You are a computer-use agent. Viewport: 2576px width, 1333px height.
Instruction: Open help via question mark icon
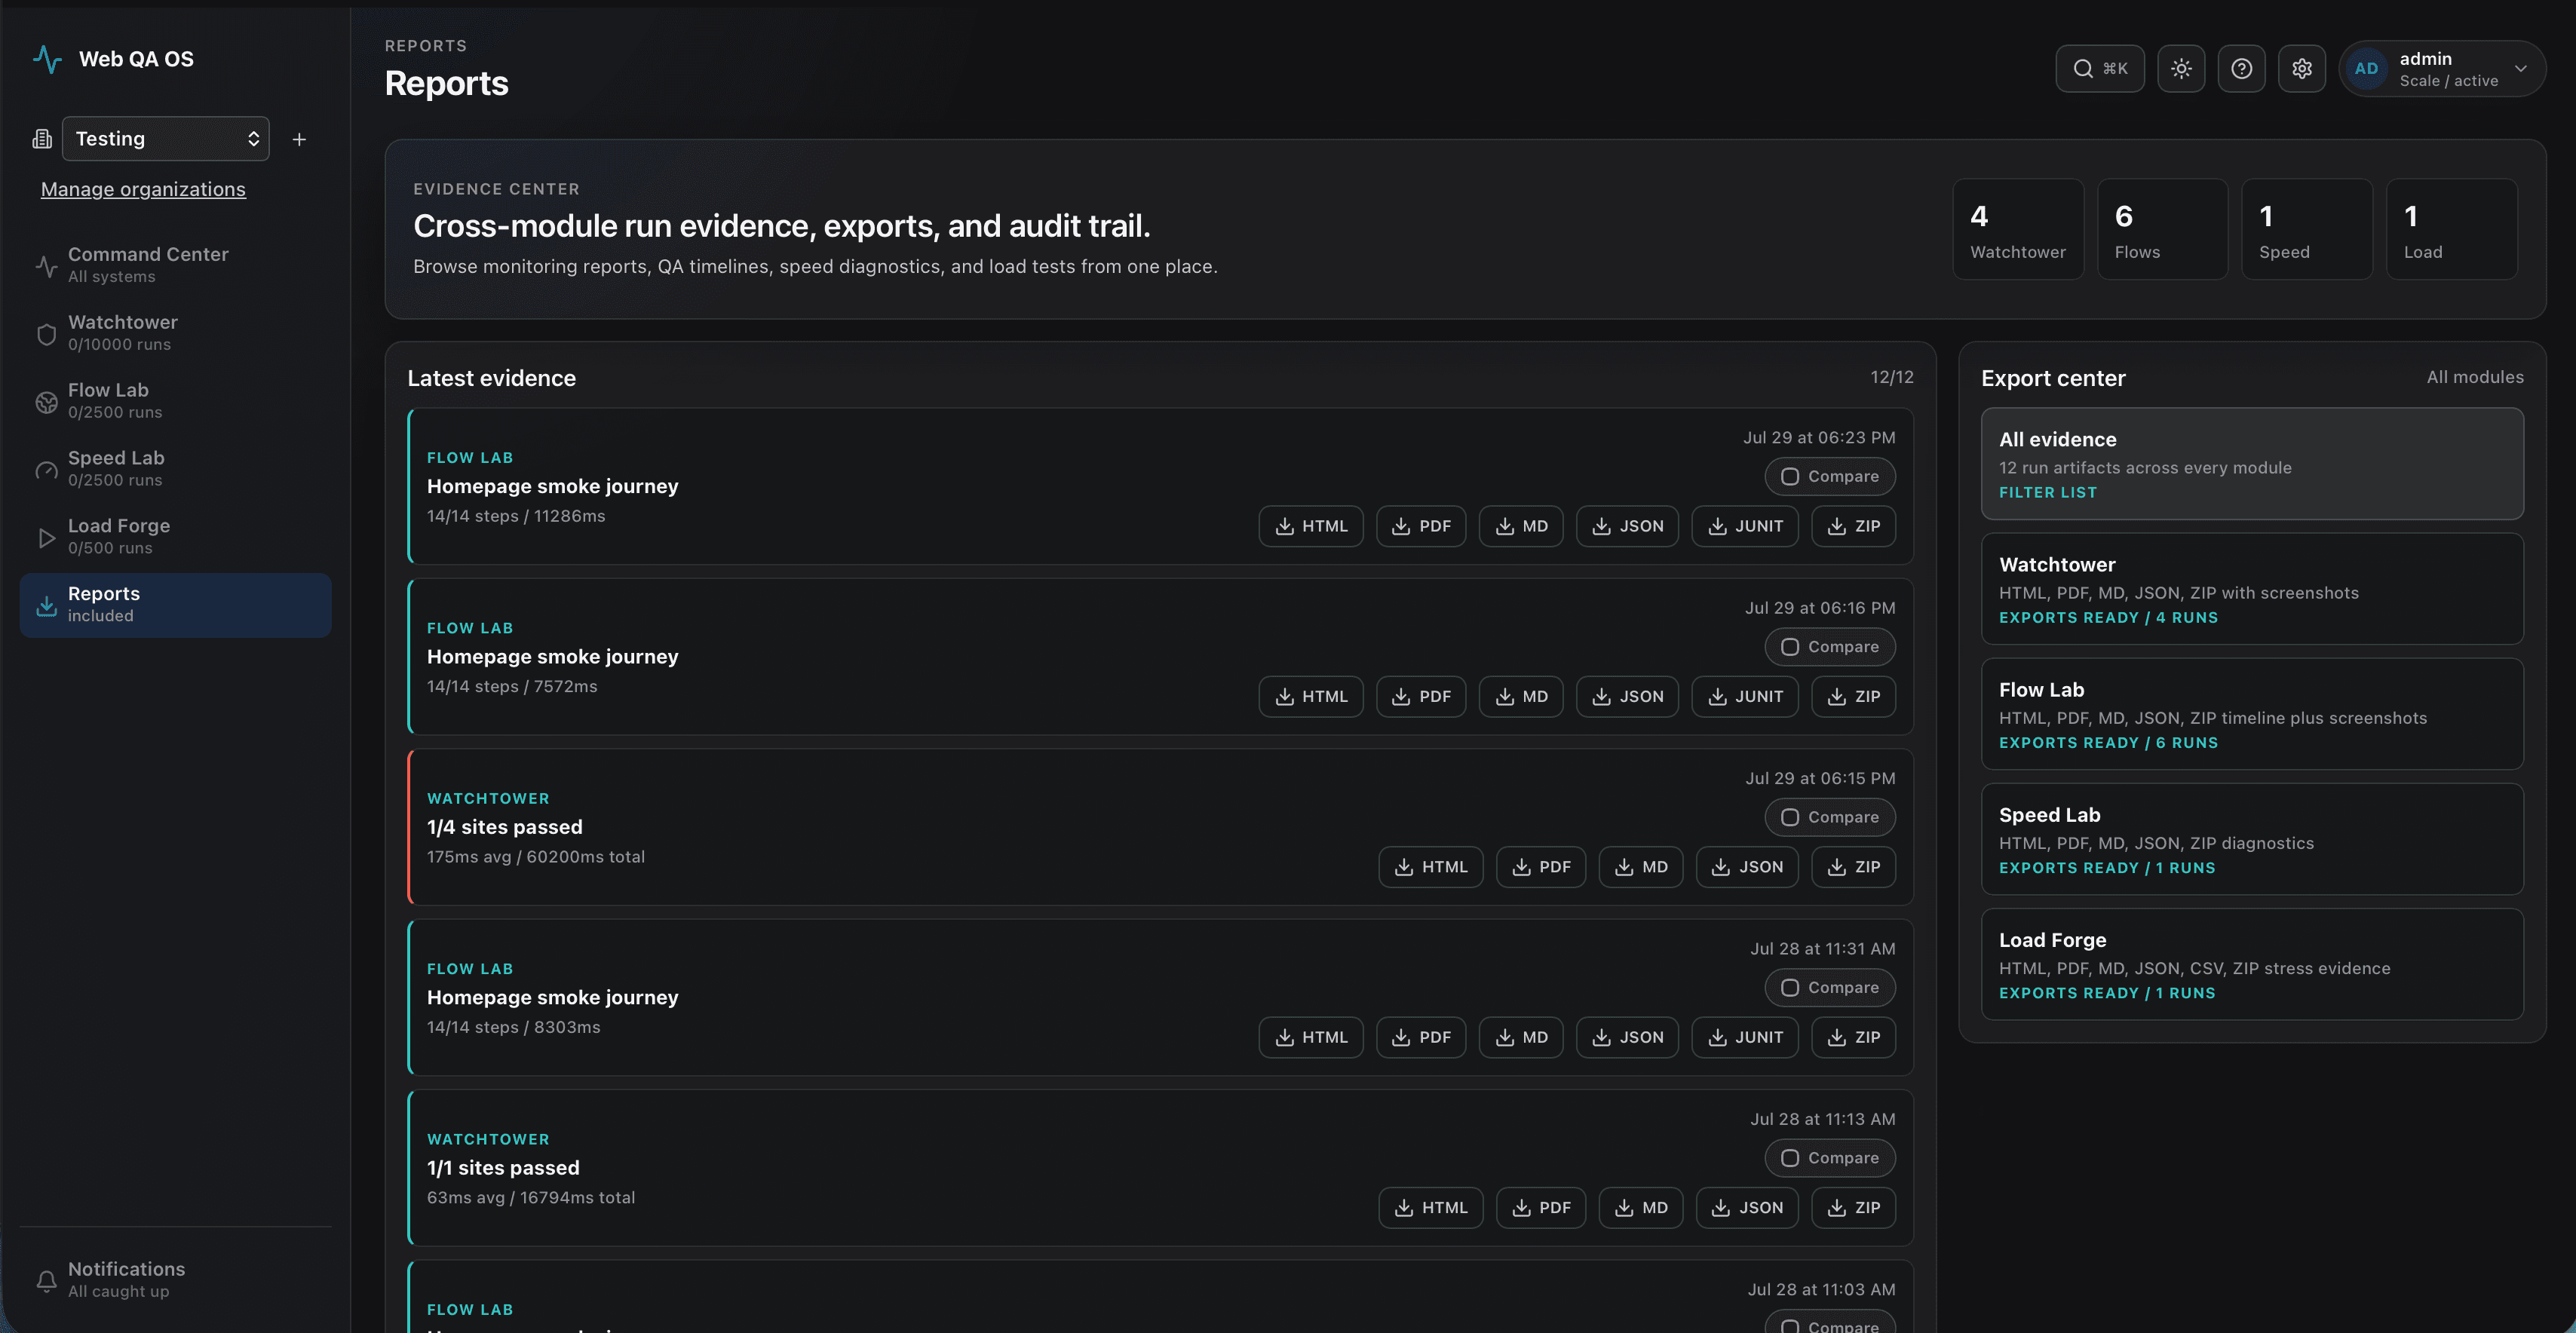coord(2241,68)
